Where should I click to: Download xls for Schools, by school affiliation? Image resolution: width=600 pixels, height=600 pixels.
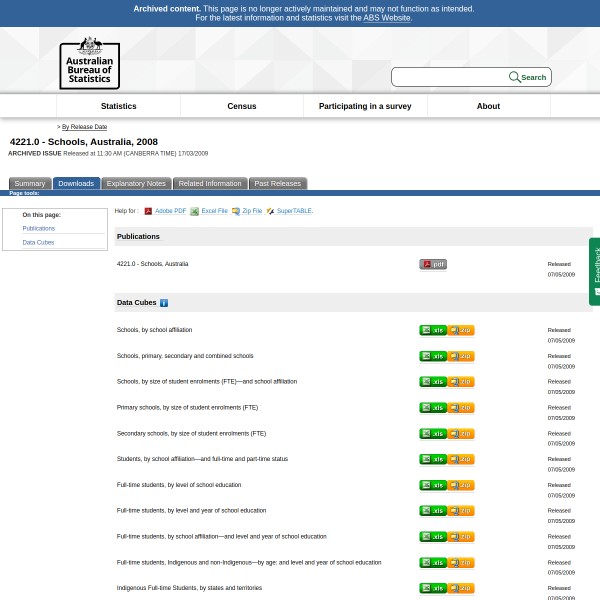[433, 330]
